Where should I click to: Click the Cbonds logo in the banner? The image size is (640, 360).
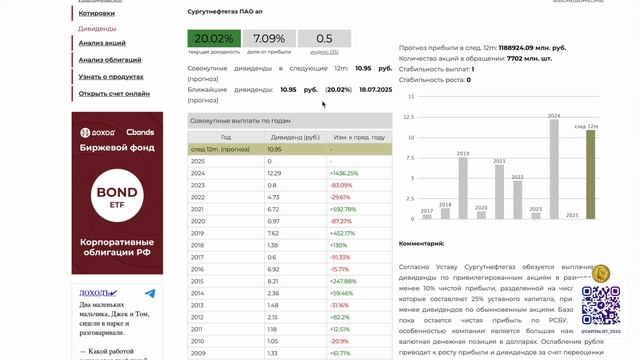(140, 132)
